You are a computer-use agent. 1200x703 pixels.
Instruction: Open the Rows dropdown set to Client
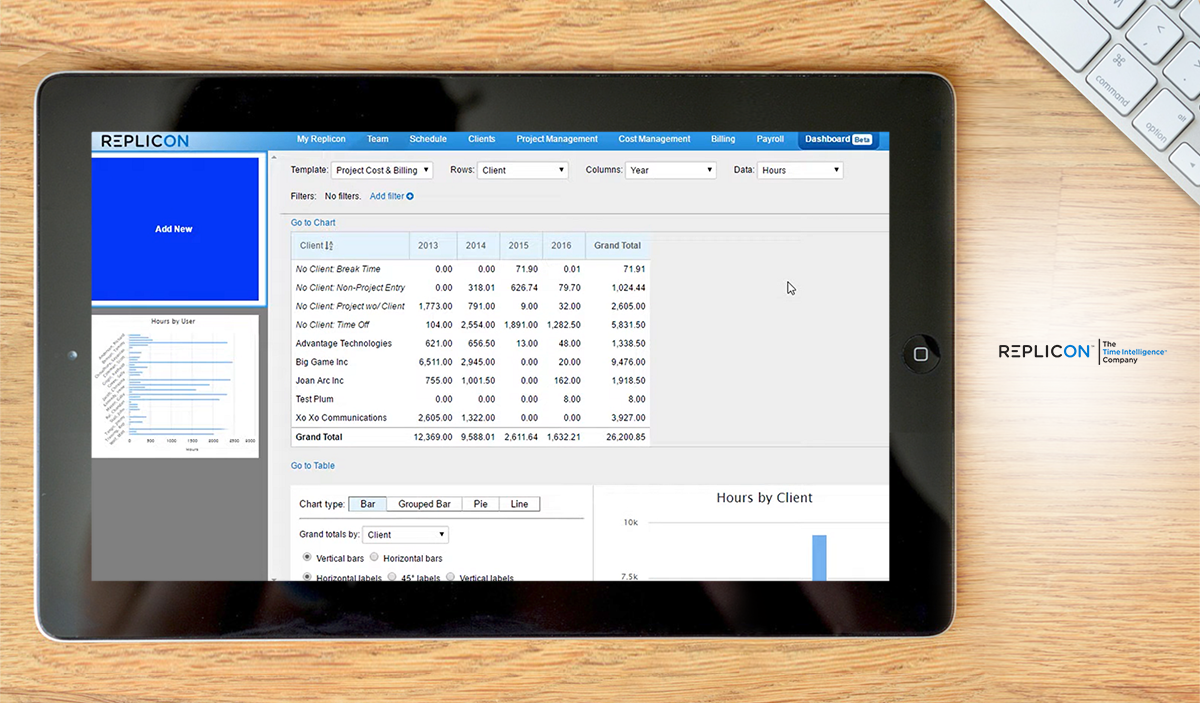click(x=522, y=170)
